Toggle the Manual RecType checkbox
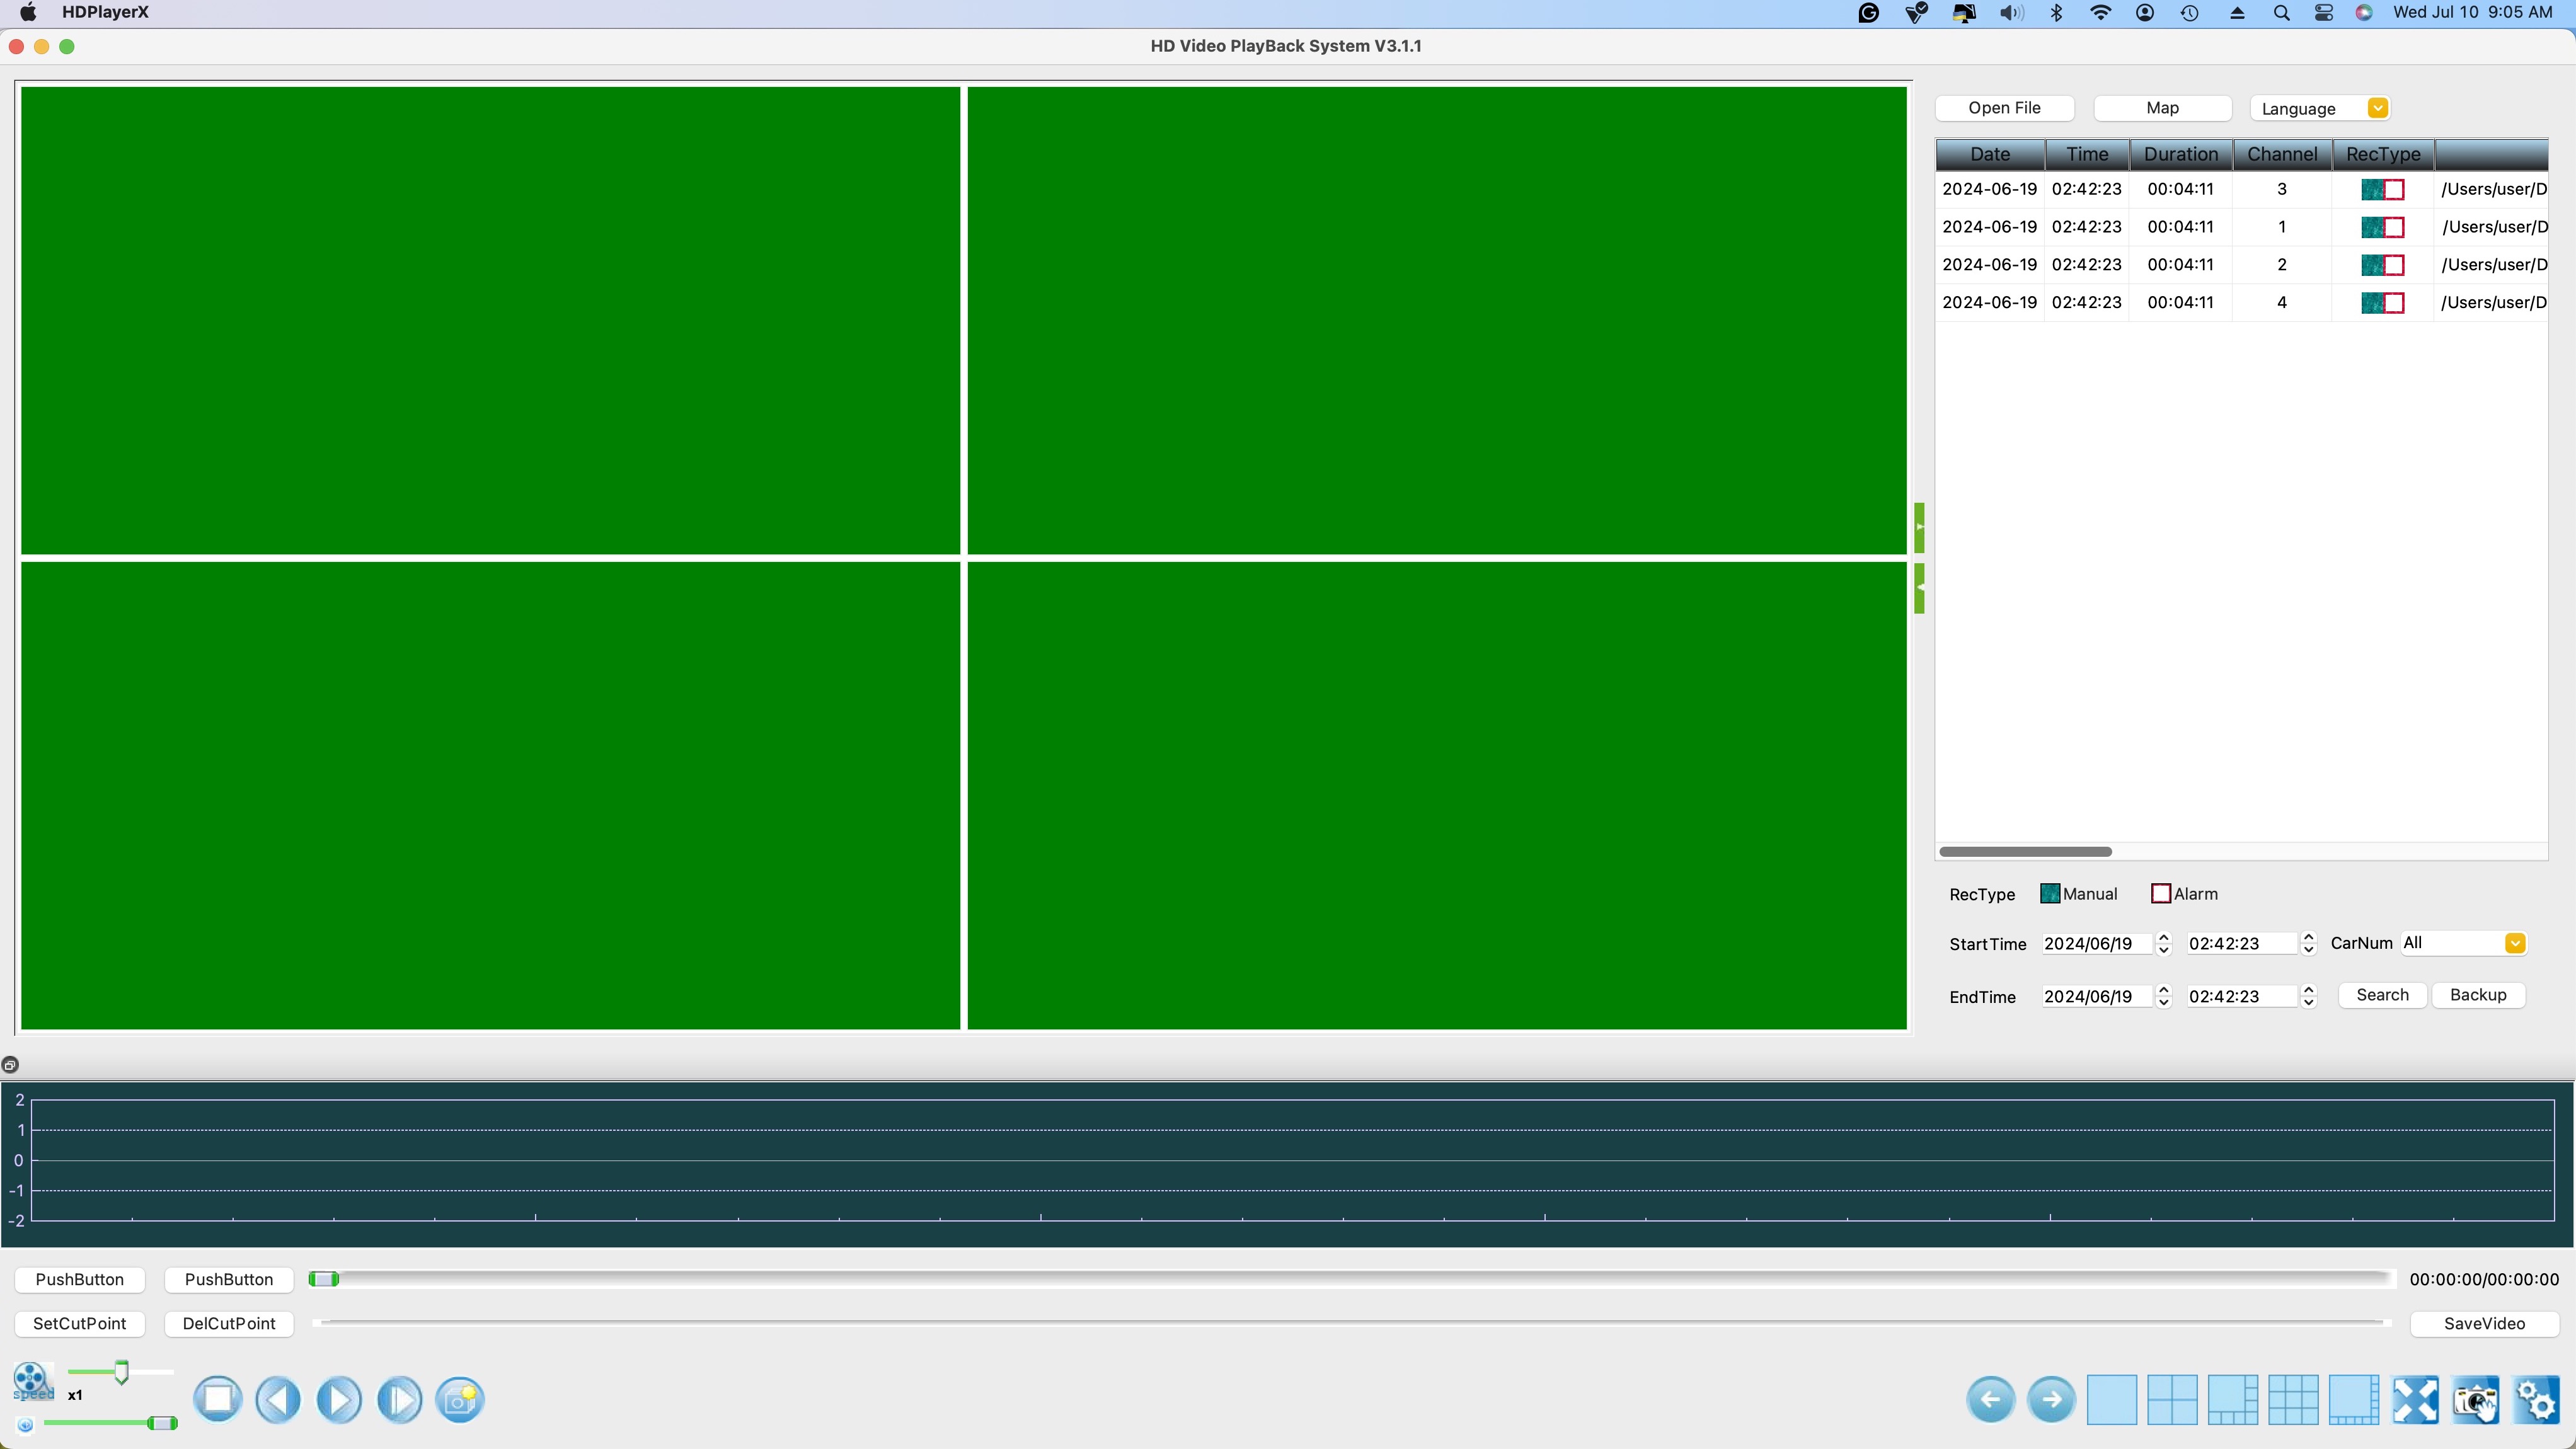Screen dimensions: 2576x1449 pos(2049,893)
